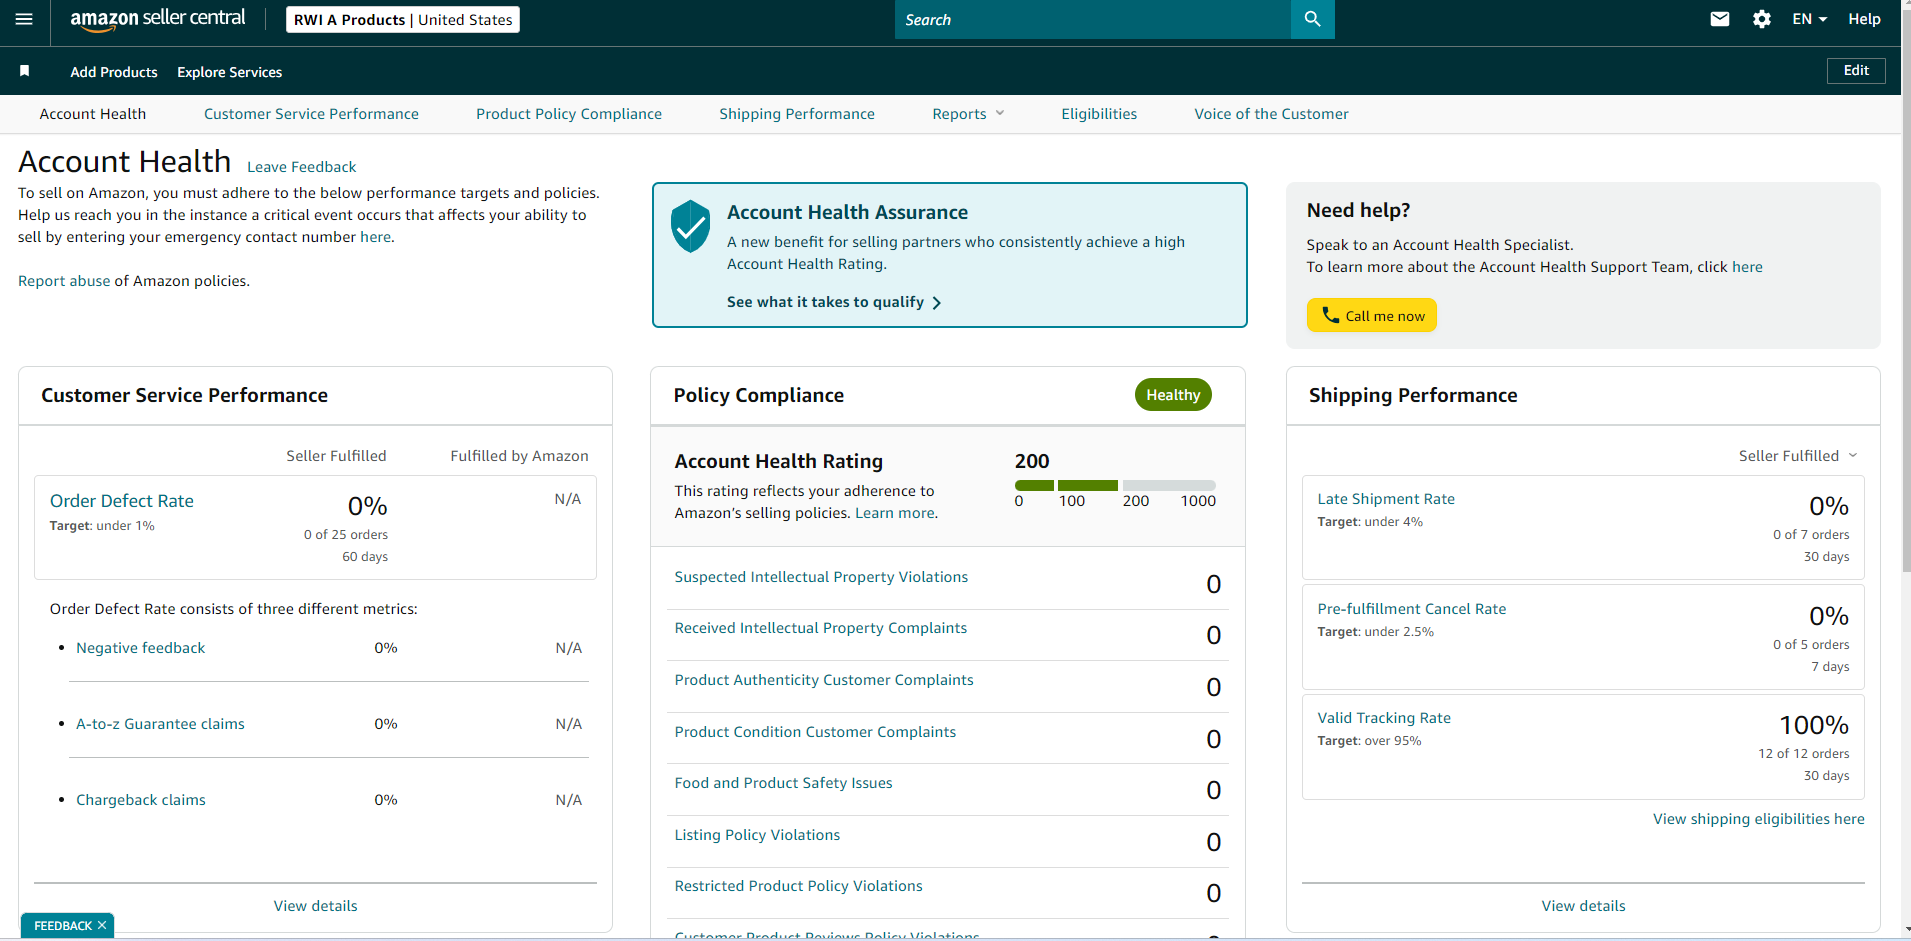Click View shipping eligibilities here

pos(1758,819)
